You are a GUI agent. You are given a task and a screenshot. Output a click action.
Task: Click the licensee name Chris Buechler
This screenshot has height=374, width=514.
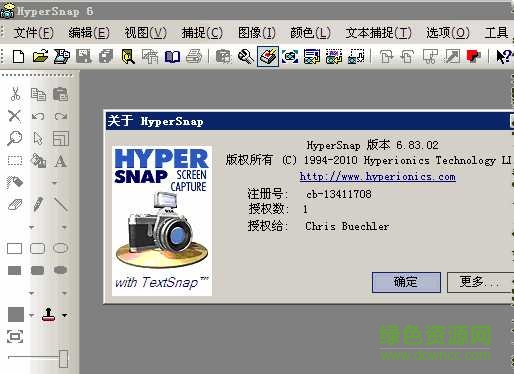pyautogui.click(x=347, y=226)
